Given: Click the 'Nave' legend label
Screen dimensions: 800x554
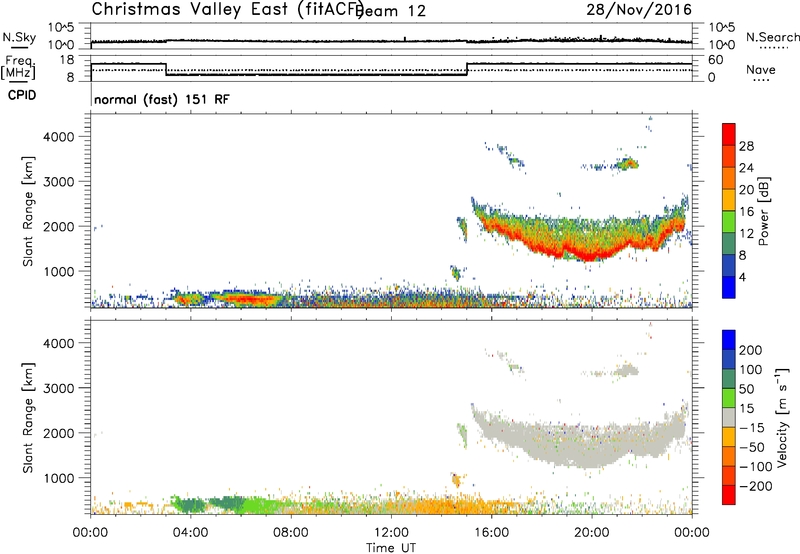Looking at the screenshot, I should 760,69.
